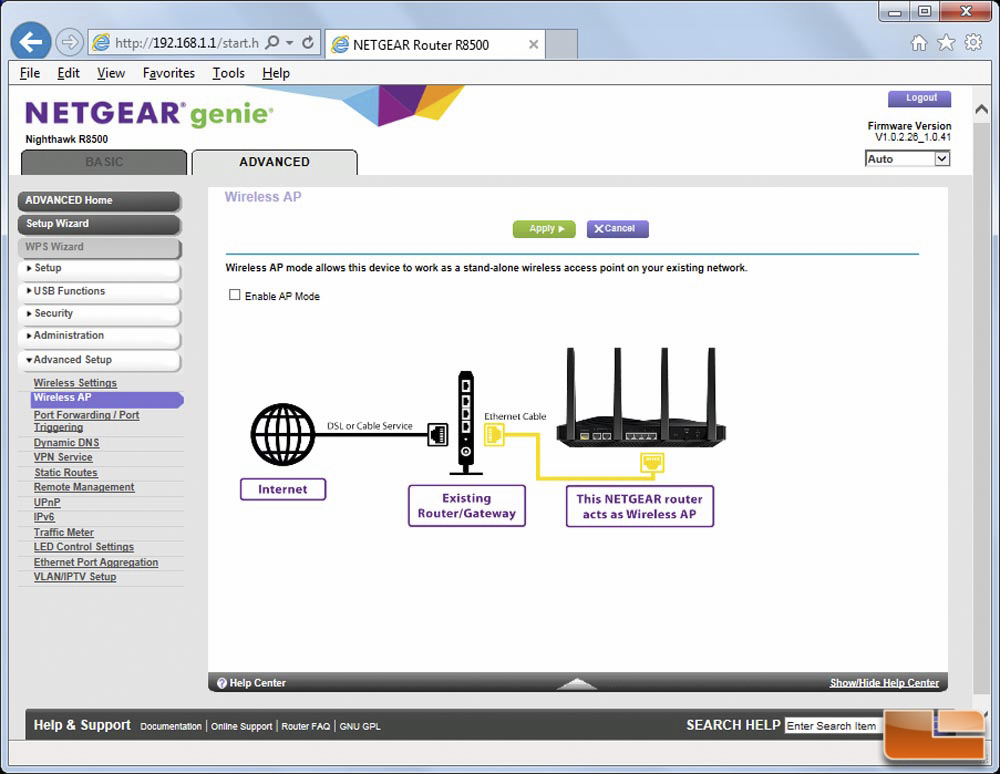Open LED Control Settings
Viewport: 1000px width, 774px height.
[x=84, y=547]
